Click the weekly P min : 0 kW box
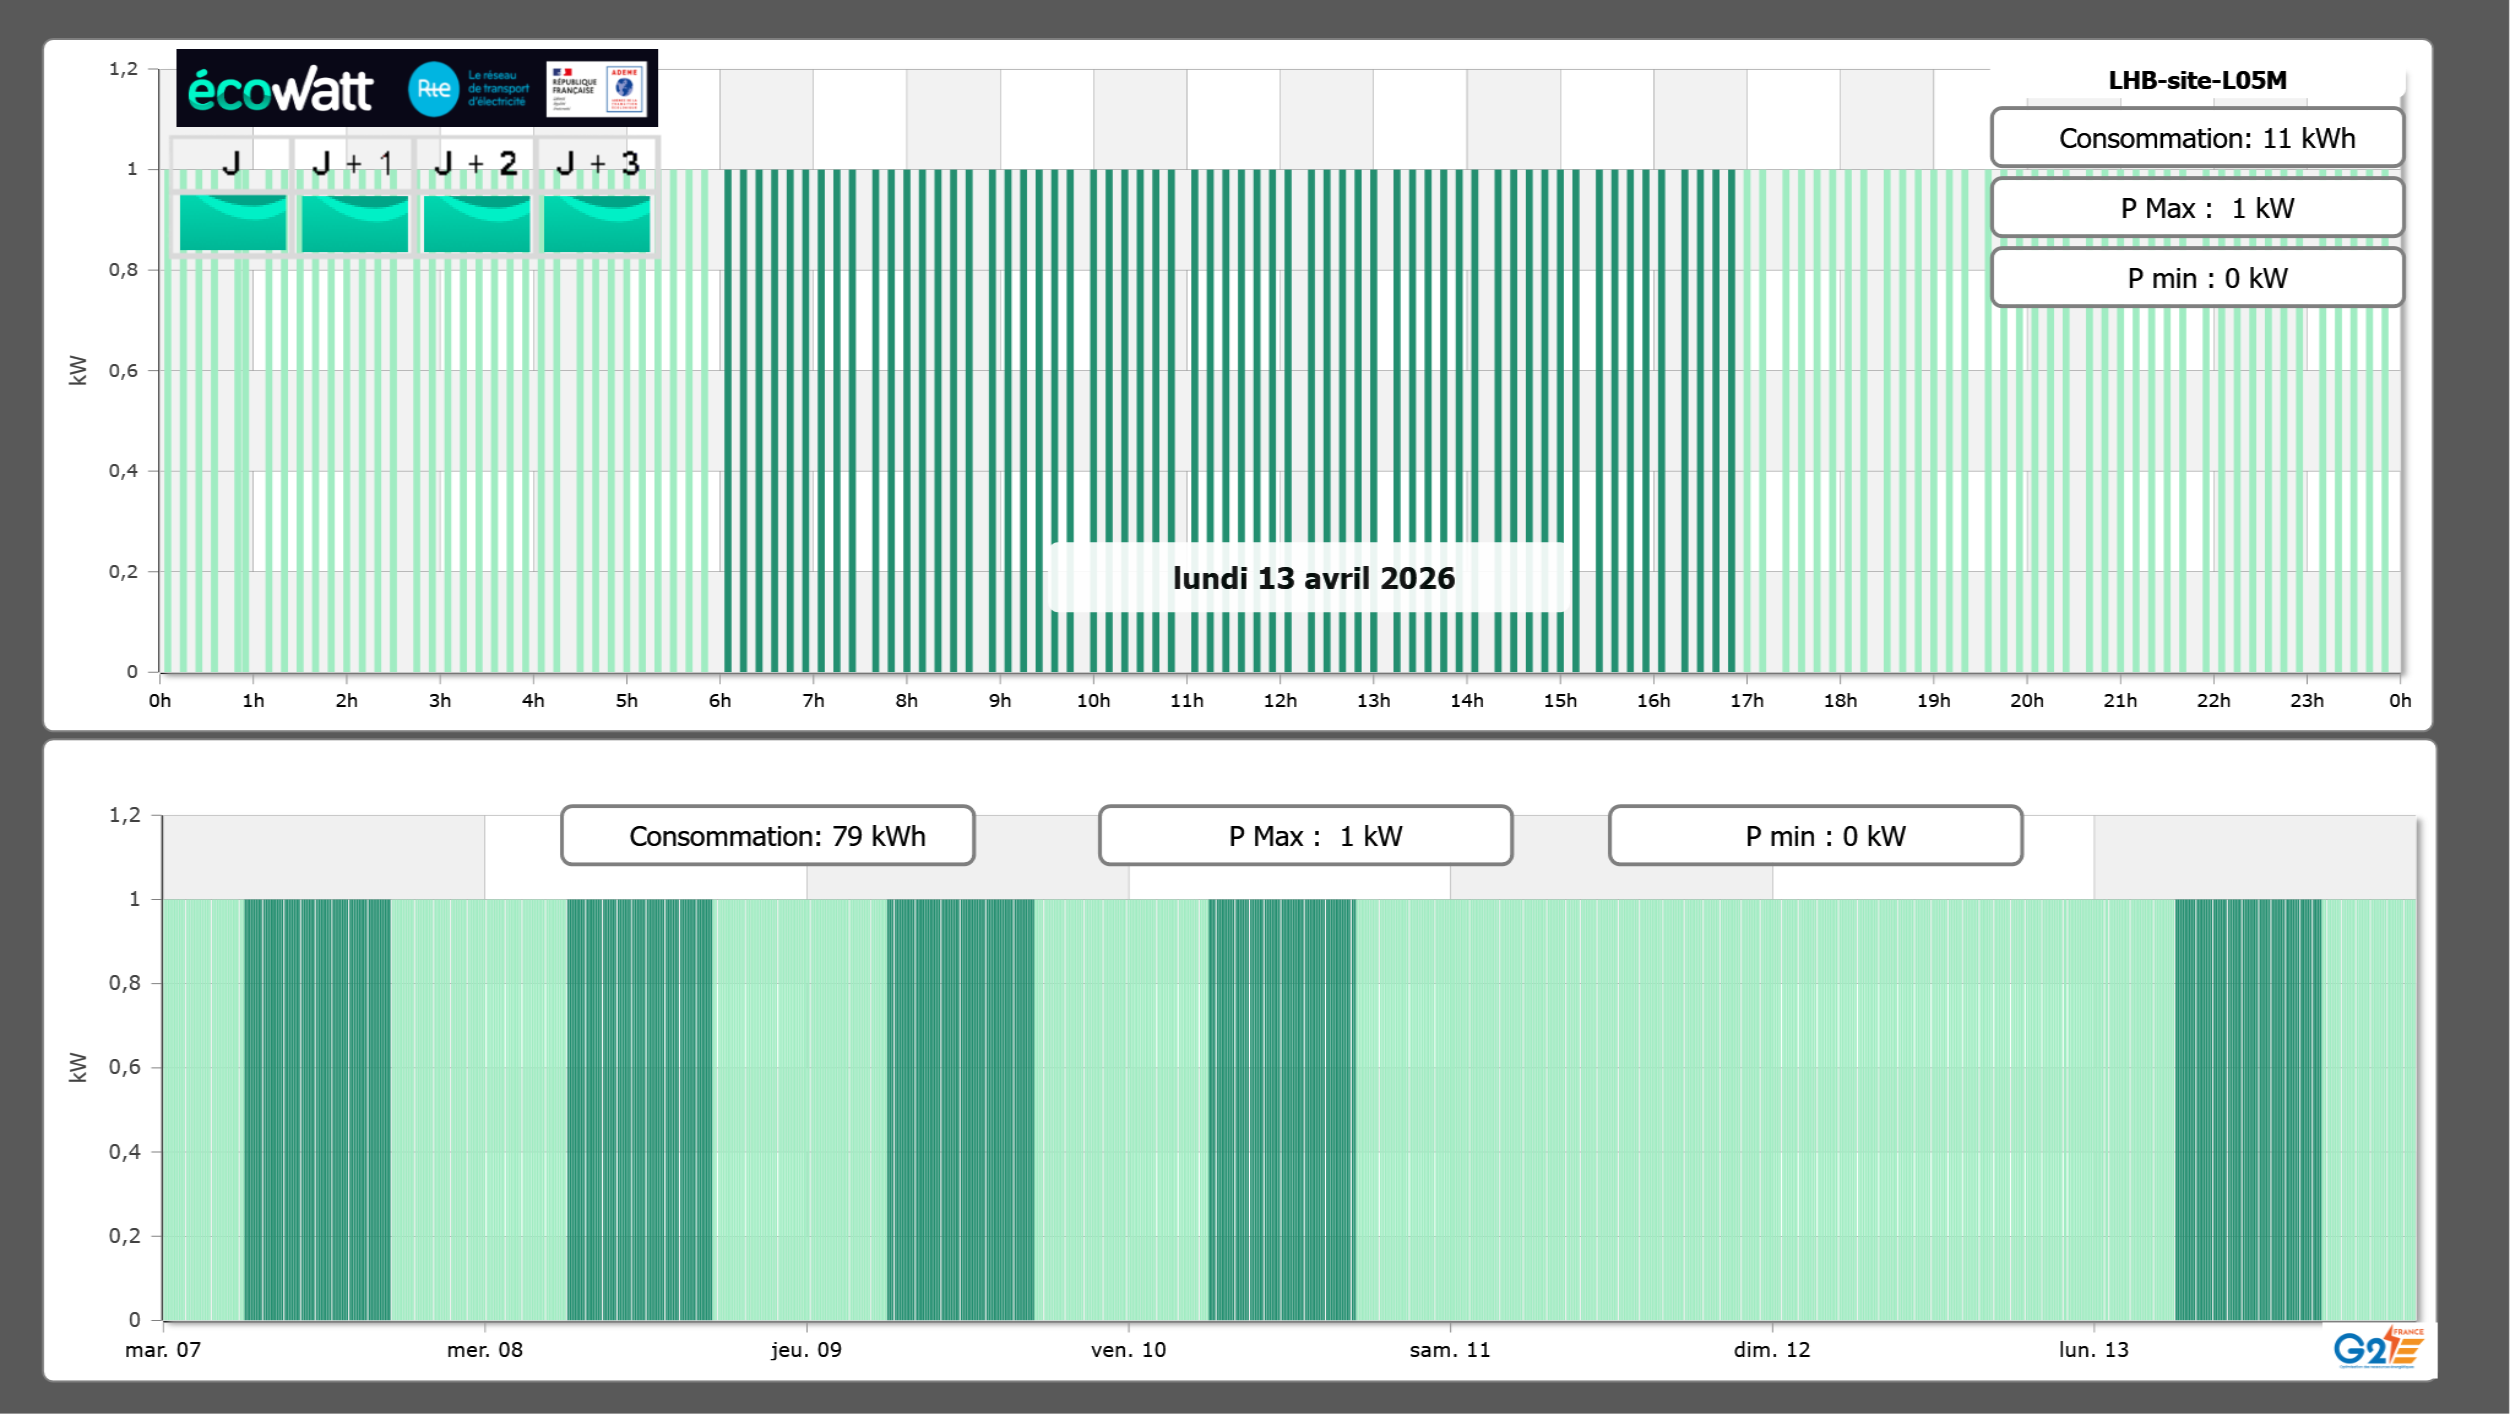Viewport: 2511px width, 1415px height. 1815,836
